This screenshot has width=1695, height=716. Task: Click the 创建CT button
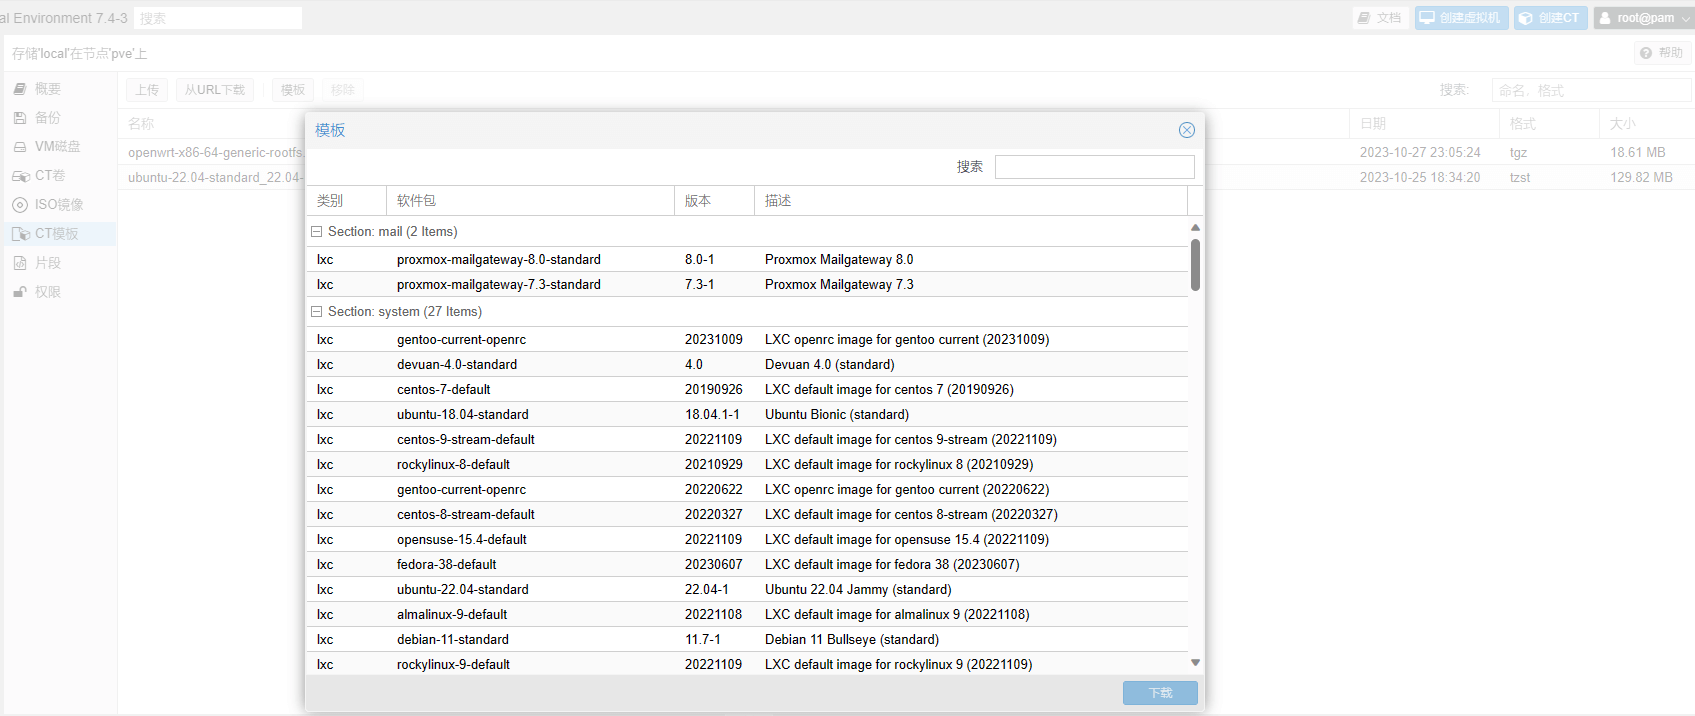point(1550,18)
